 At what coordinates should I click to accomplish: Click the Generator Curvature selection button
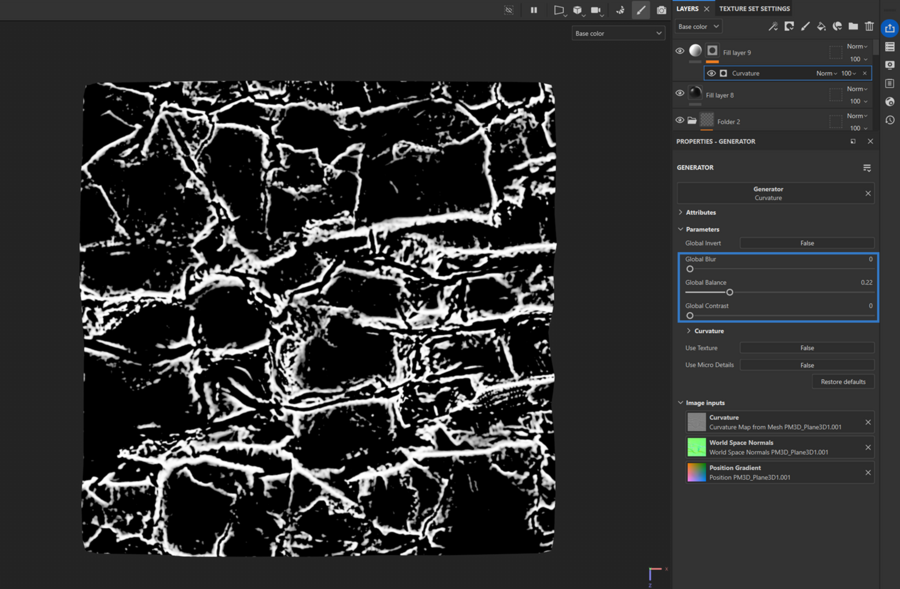(768, 193)
